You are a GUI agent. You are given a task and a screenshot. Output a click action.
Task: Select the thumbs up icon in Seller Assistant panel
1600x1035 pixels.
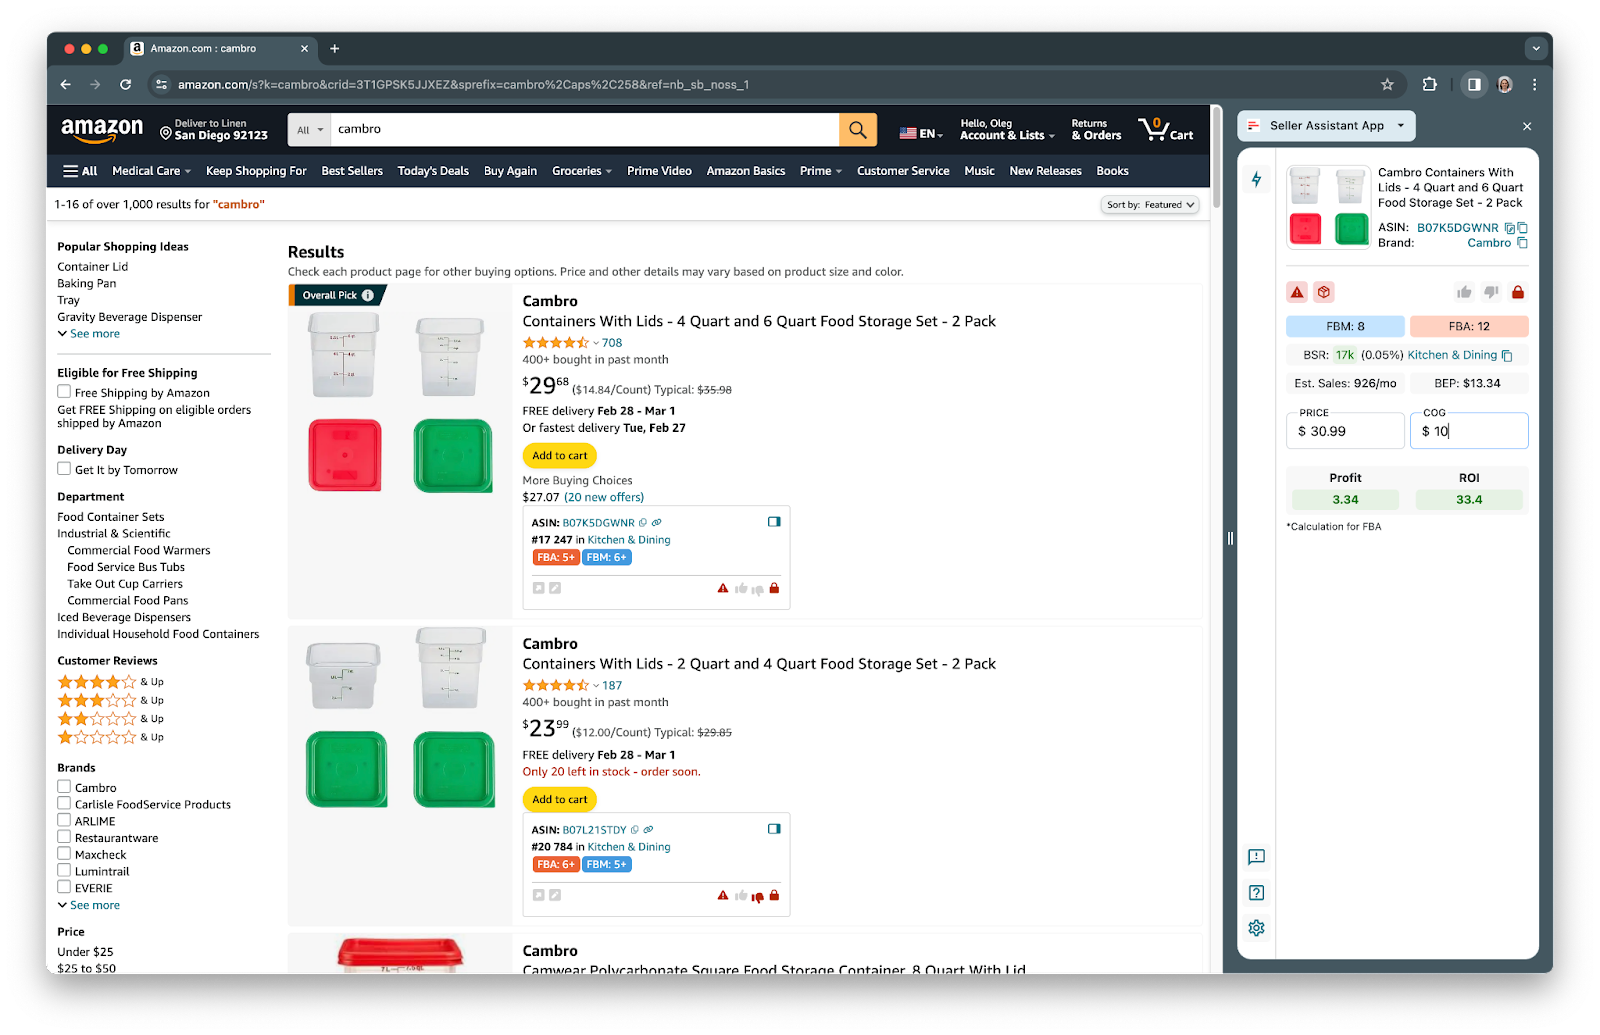[x=1463, y=291]
